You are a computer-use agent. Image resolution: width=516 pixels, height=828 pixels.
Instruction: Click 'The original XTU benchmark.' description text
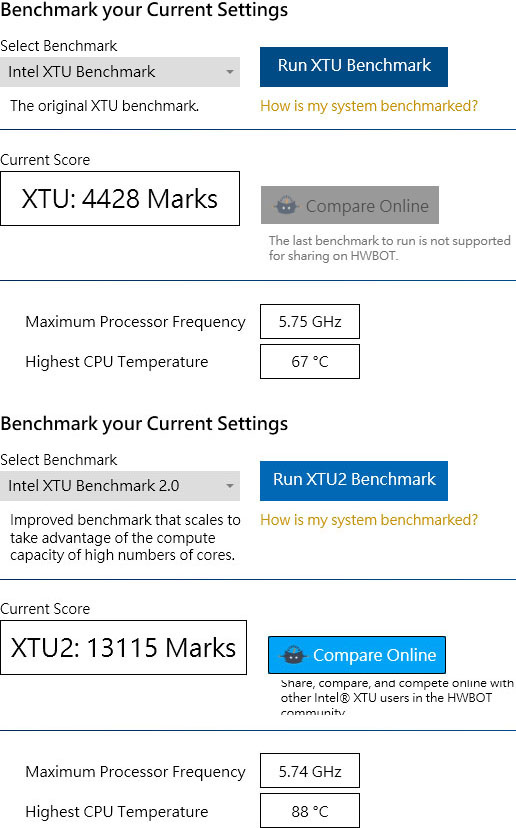point(105,106)
